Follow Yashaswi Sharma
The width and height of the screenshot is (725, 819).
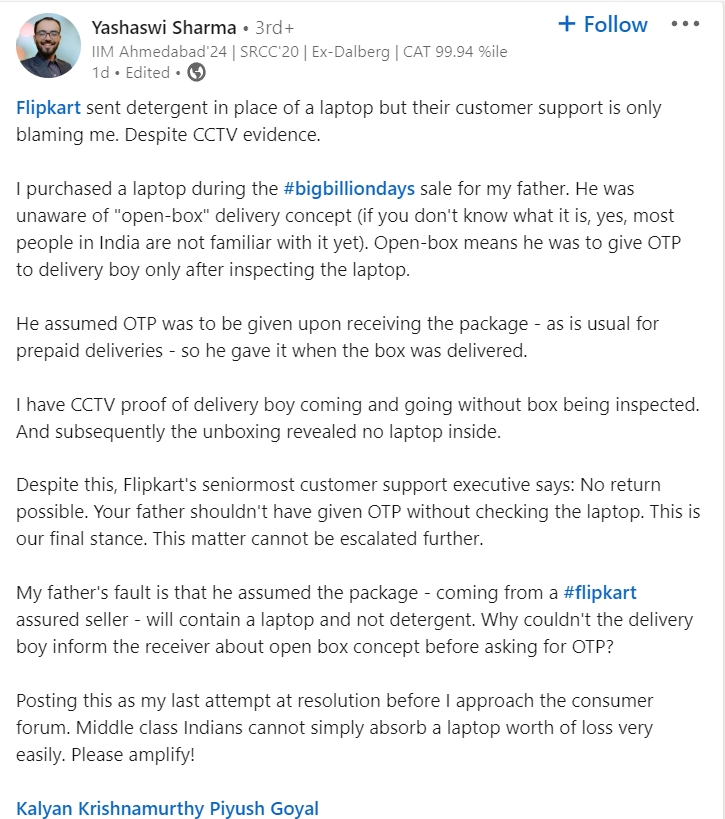click(x=603, y=24)
